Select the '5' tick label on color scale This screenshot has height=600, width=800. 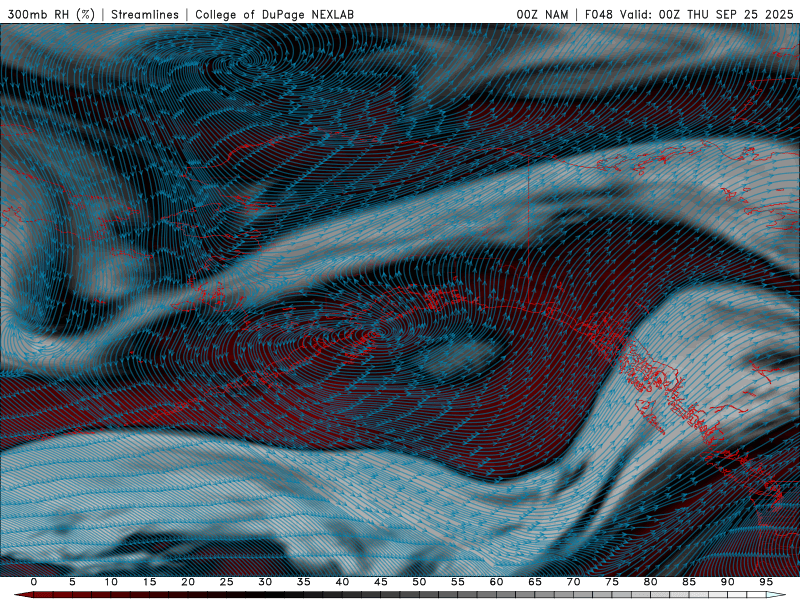tap(72, 582)
